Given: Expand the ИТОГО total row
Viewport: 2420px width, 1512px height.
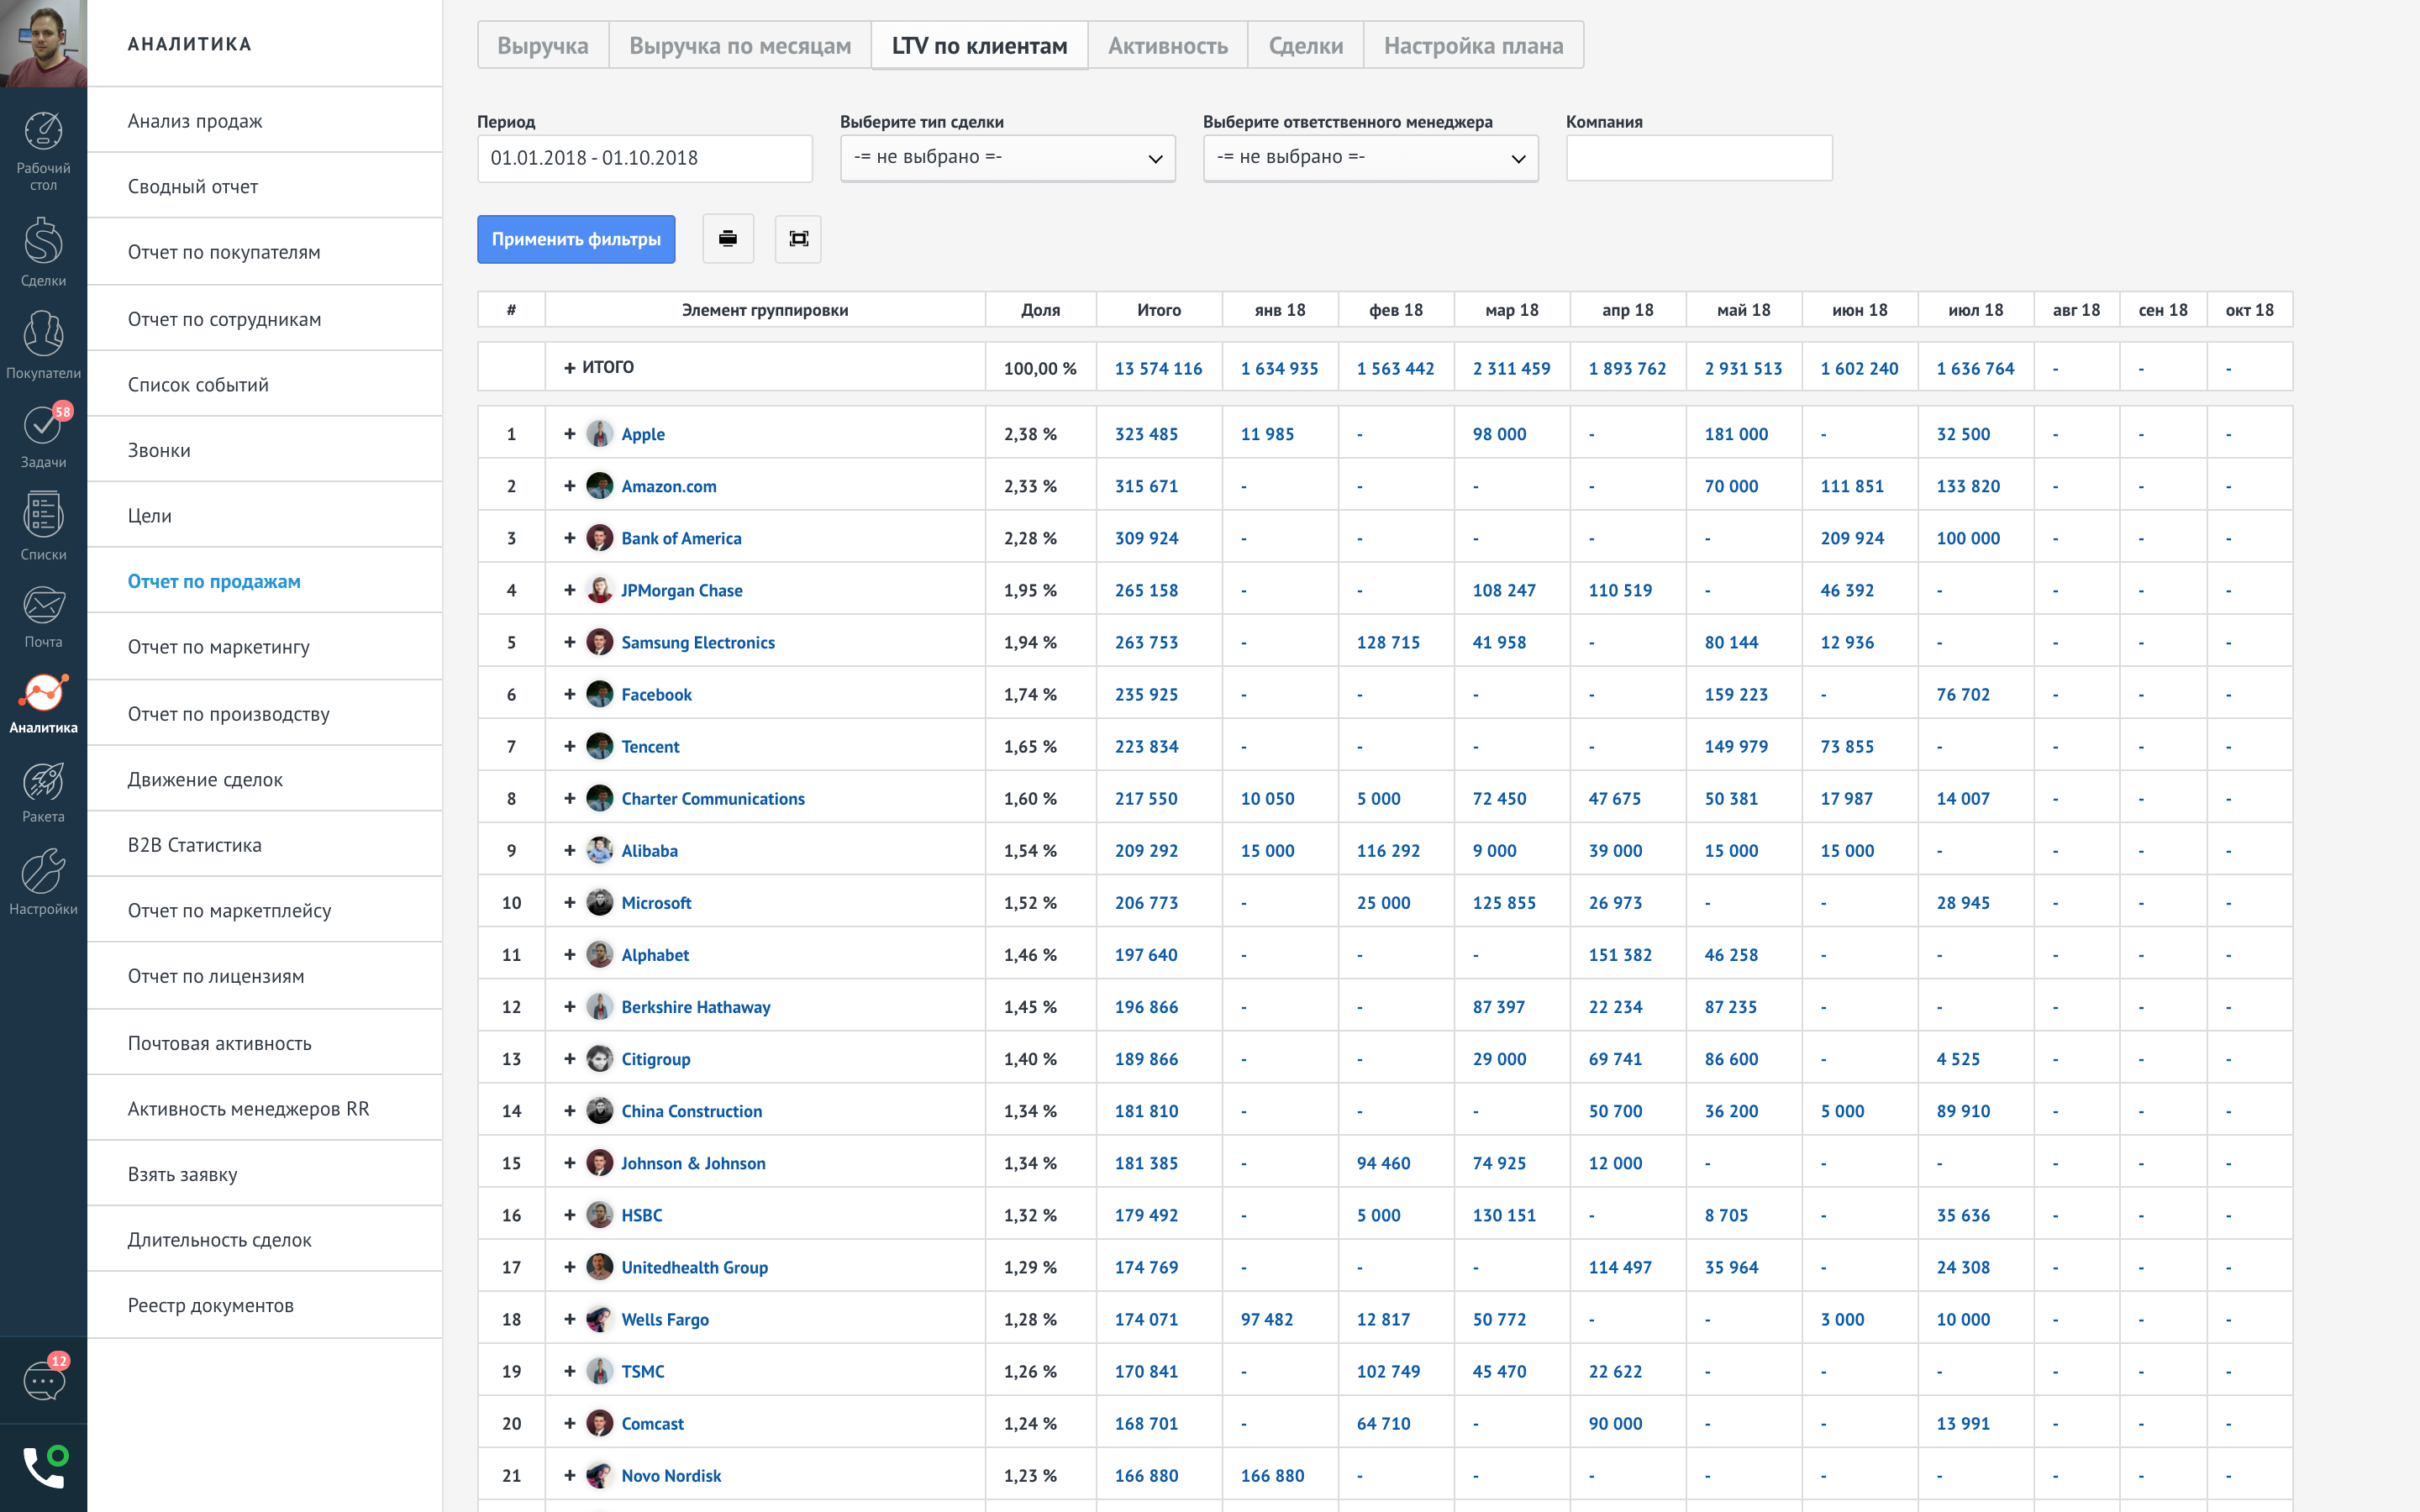Looking at the screenshot, I should (569, 367).
